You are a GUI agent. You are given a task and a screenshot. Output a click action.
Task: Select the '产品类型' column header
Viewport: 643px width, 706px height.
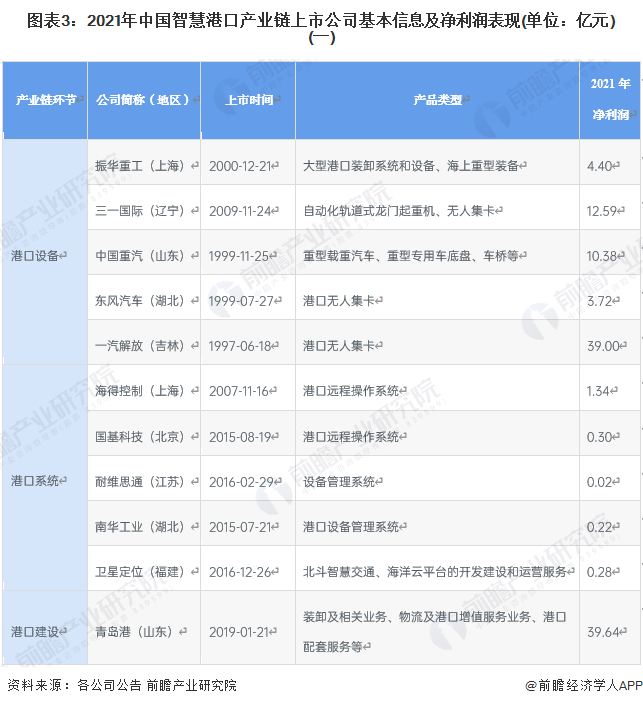coord(437,100)
